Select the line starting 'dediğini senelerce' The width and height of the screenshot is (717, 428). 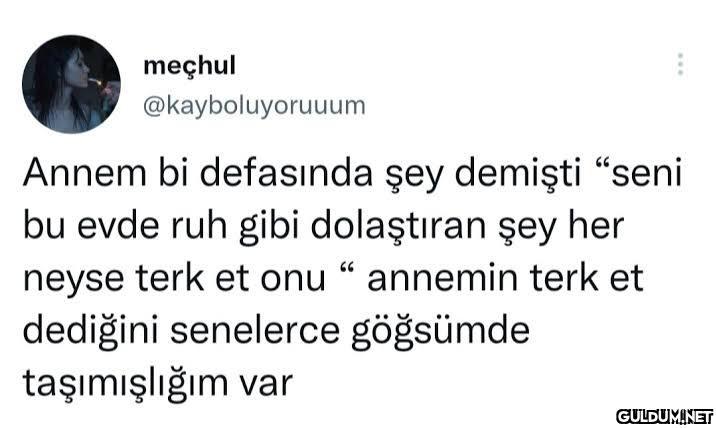tap(276, 331)
